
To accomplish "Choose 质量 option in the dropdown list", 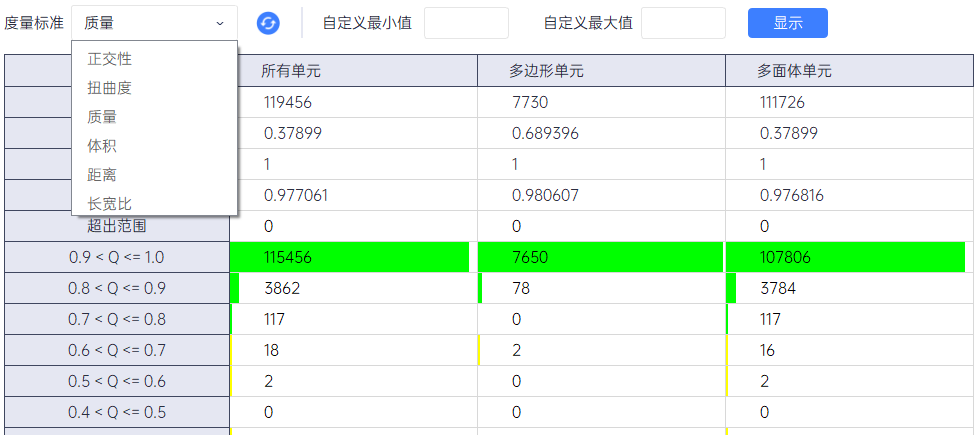I will pyautogui.click(x=154, y=117).
